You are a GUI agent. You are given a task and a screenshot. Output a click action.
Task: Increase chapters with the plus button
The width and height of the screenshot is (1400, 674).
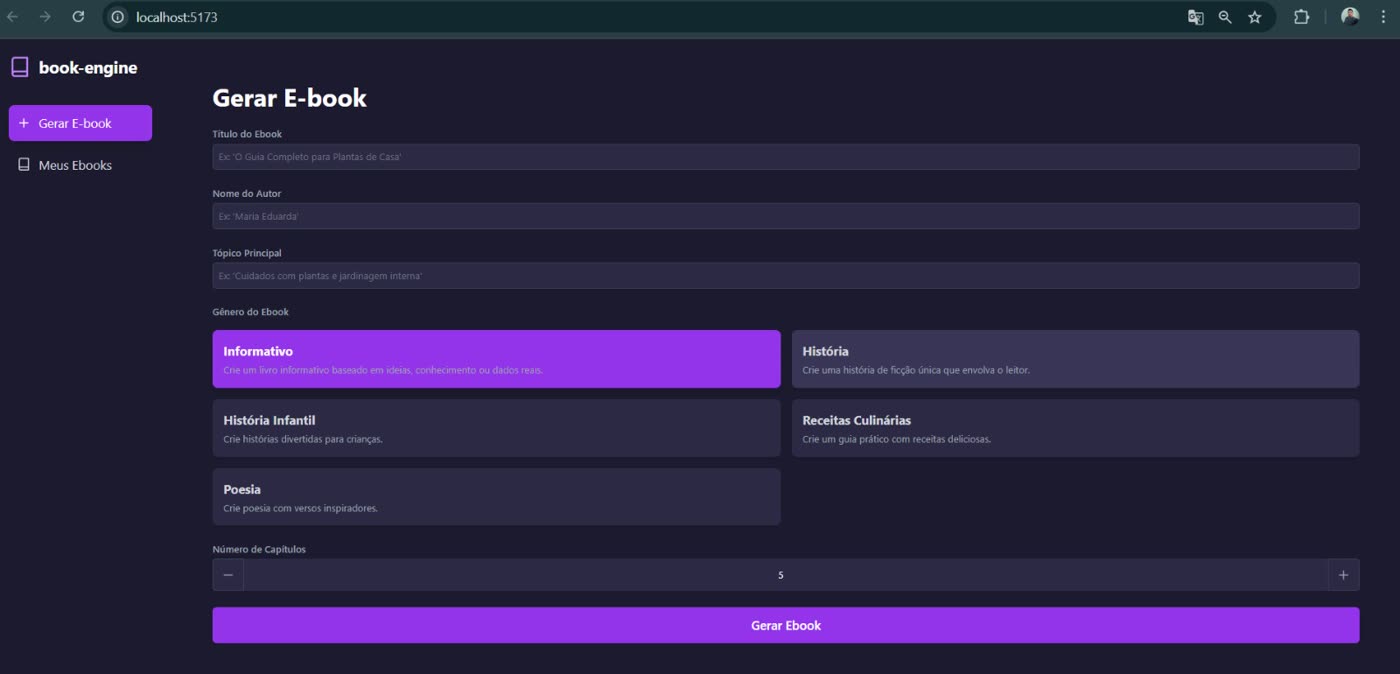pos(1343,575)
